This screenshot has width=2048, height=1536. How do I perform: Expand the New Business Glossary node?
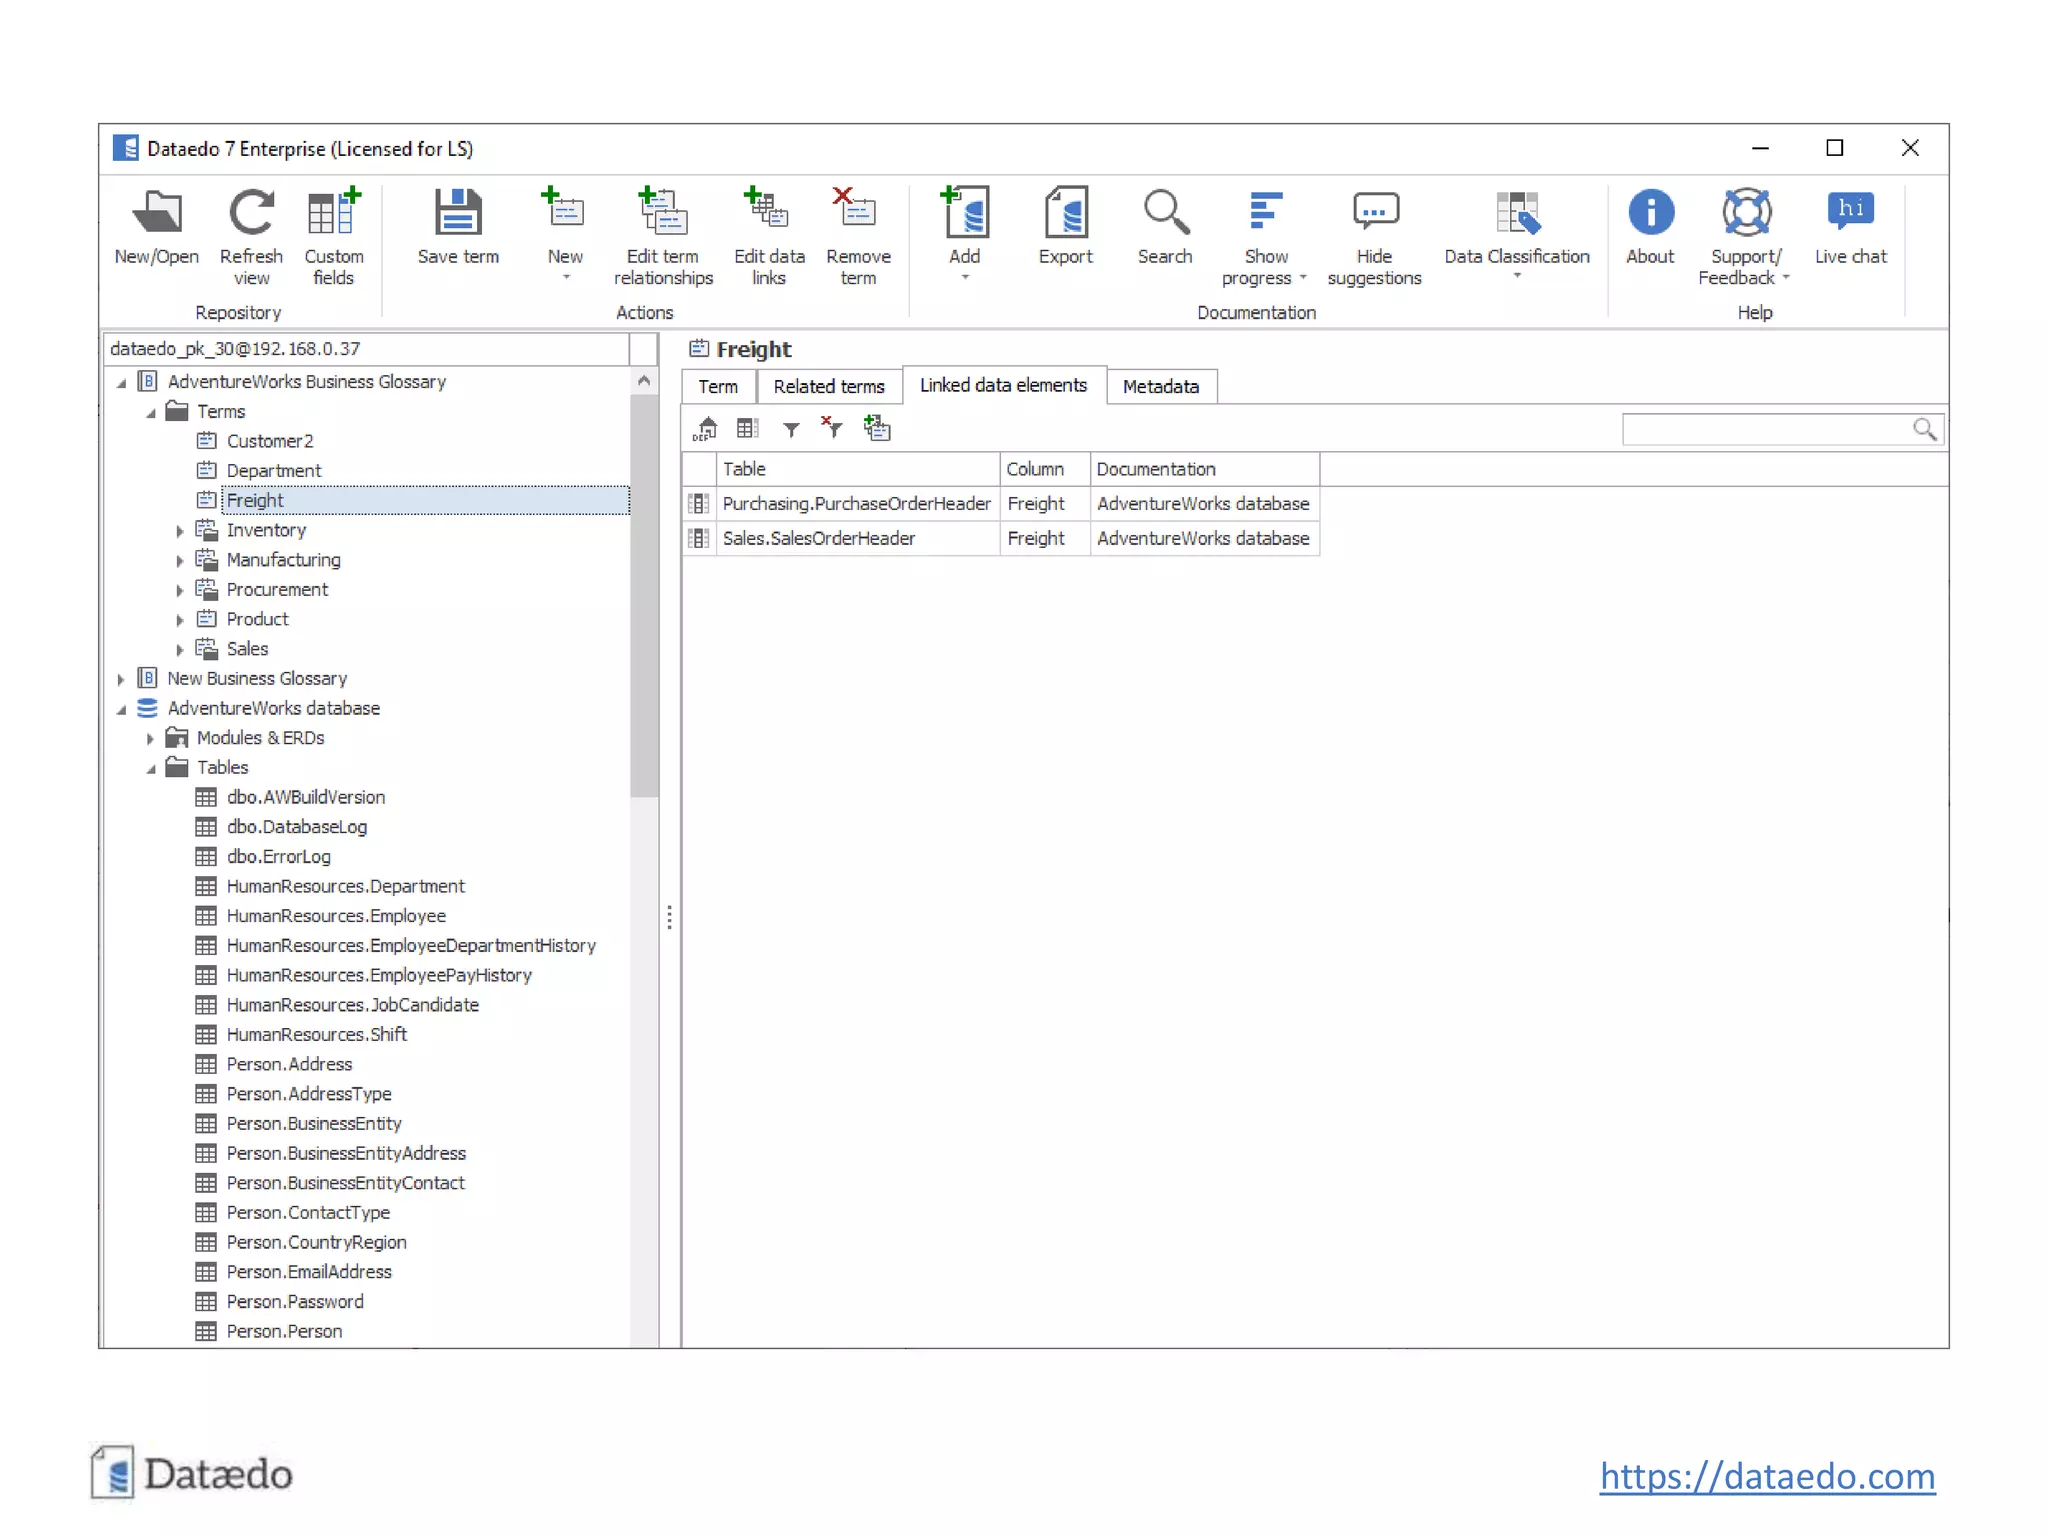point(121,679)
